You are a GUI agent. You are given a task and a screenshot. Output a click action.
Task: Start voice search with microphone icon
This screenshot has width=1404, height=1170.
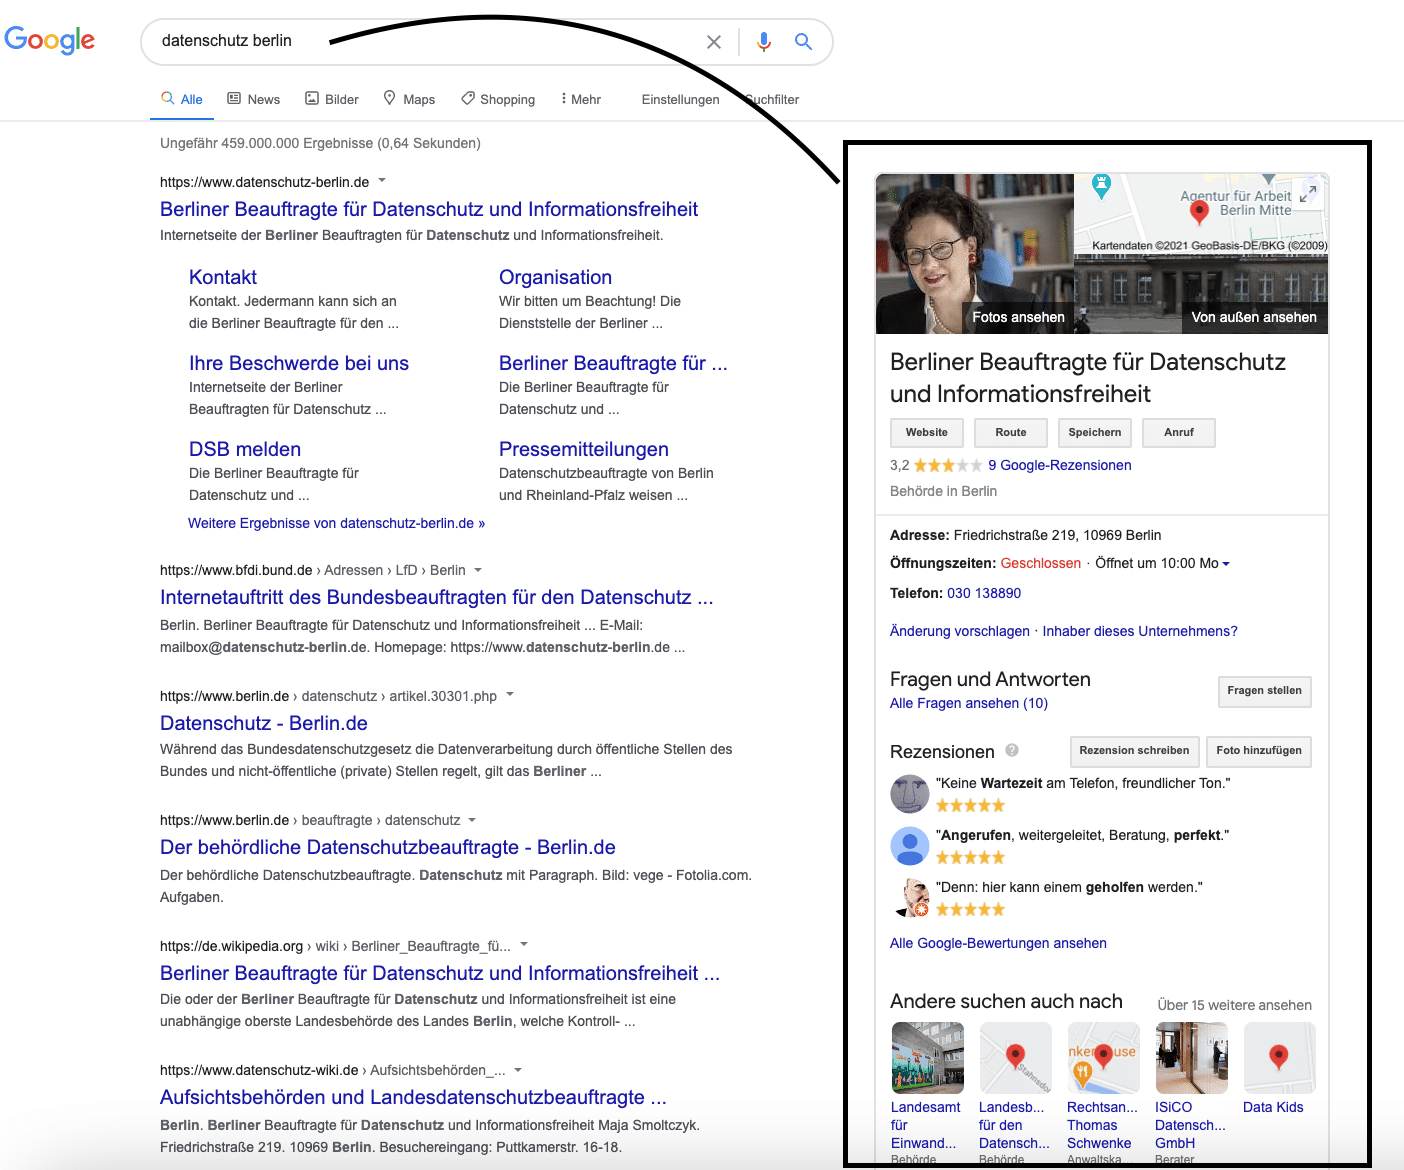coord(764,42)
